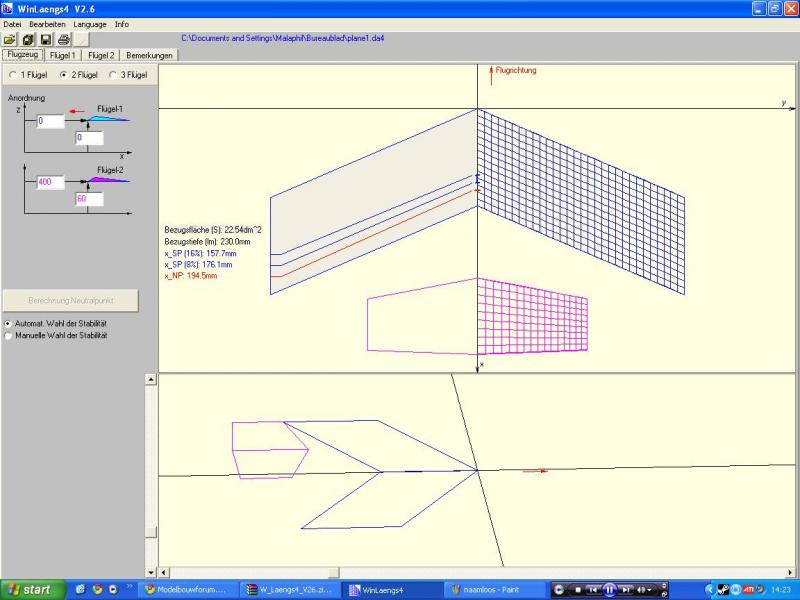Click the horizontal scrollbar right arrow
This screenshot has width=800, height=600.
pyautogui.click(x=790, y=572)
